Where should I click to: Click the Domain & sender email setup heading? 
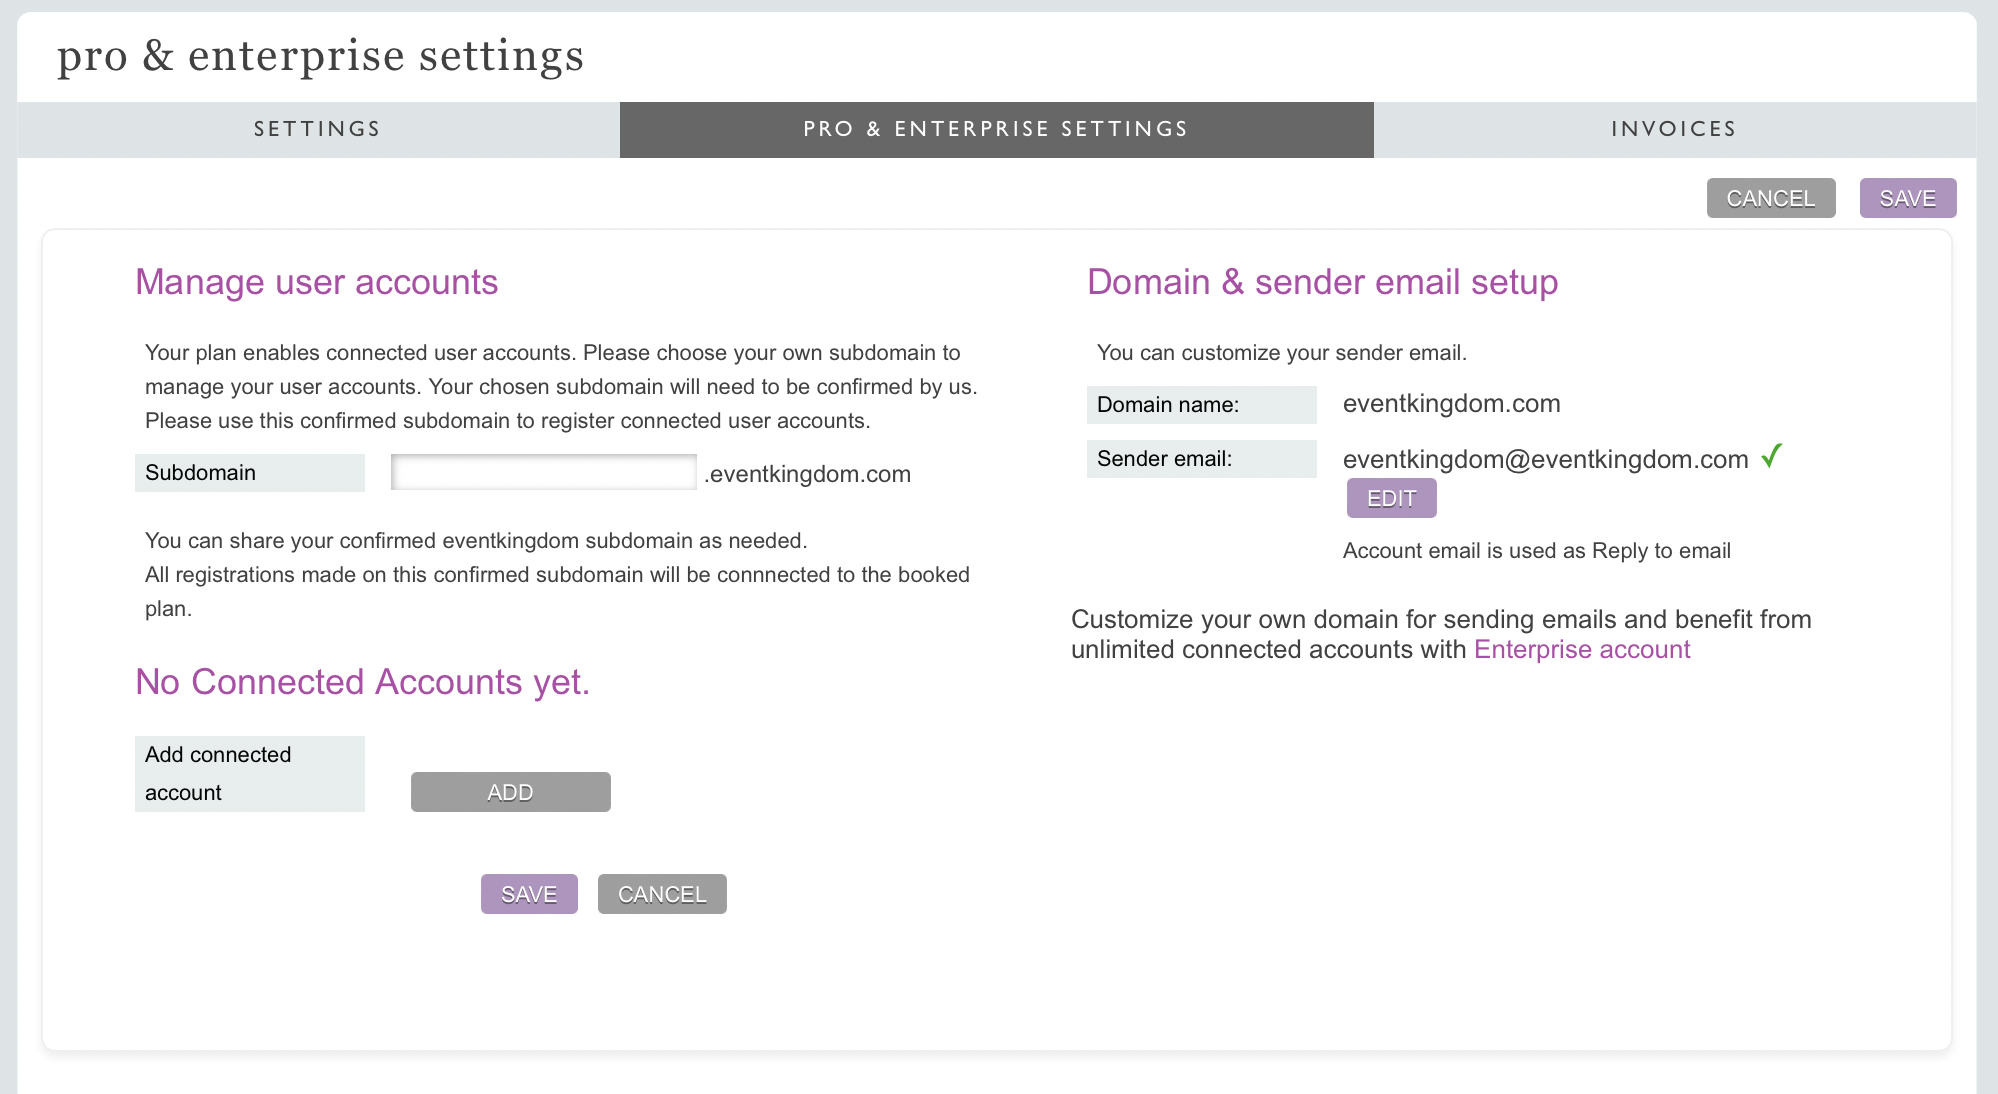click(x=1322, y=282)
